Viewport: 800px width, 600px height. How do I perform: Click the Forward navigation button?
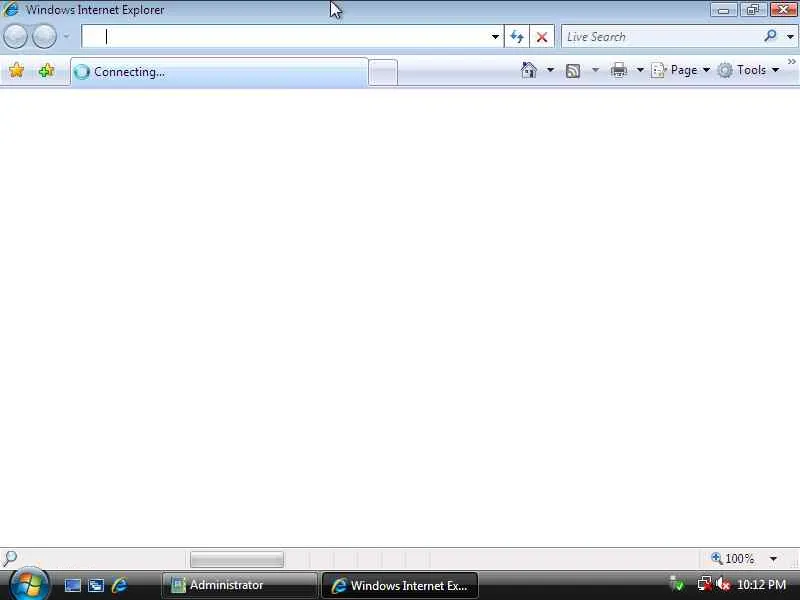tap(44, 36)
